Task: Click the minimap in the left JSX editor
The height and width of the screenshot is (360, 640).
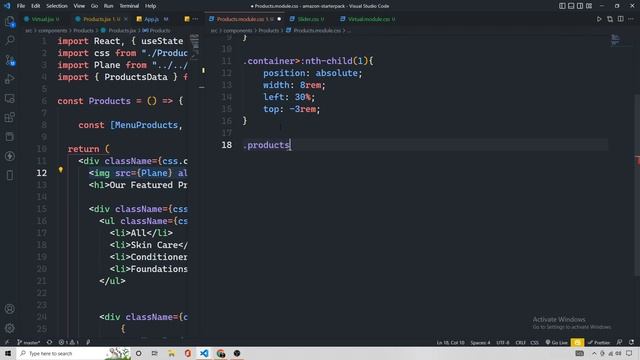Action: click(195, 47)
